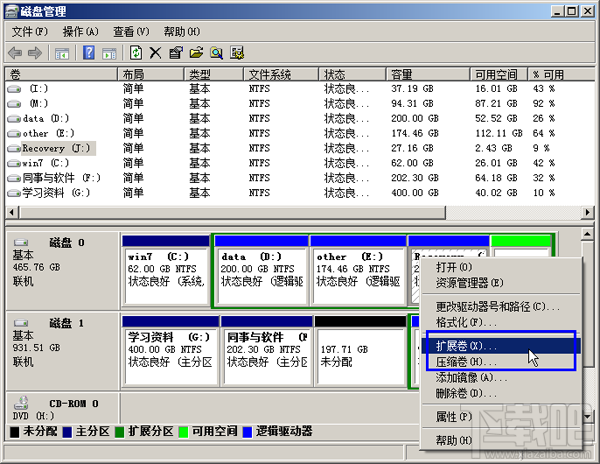Screen dimensions: 600x464
Task: Select 格式化(F) from the context menu
Action: [x=466, y=322]
